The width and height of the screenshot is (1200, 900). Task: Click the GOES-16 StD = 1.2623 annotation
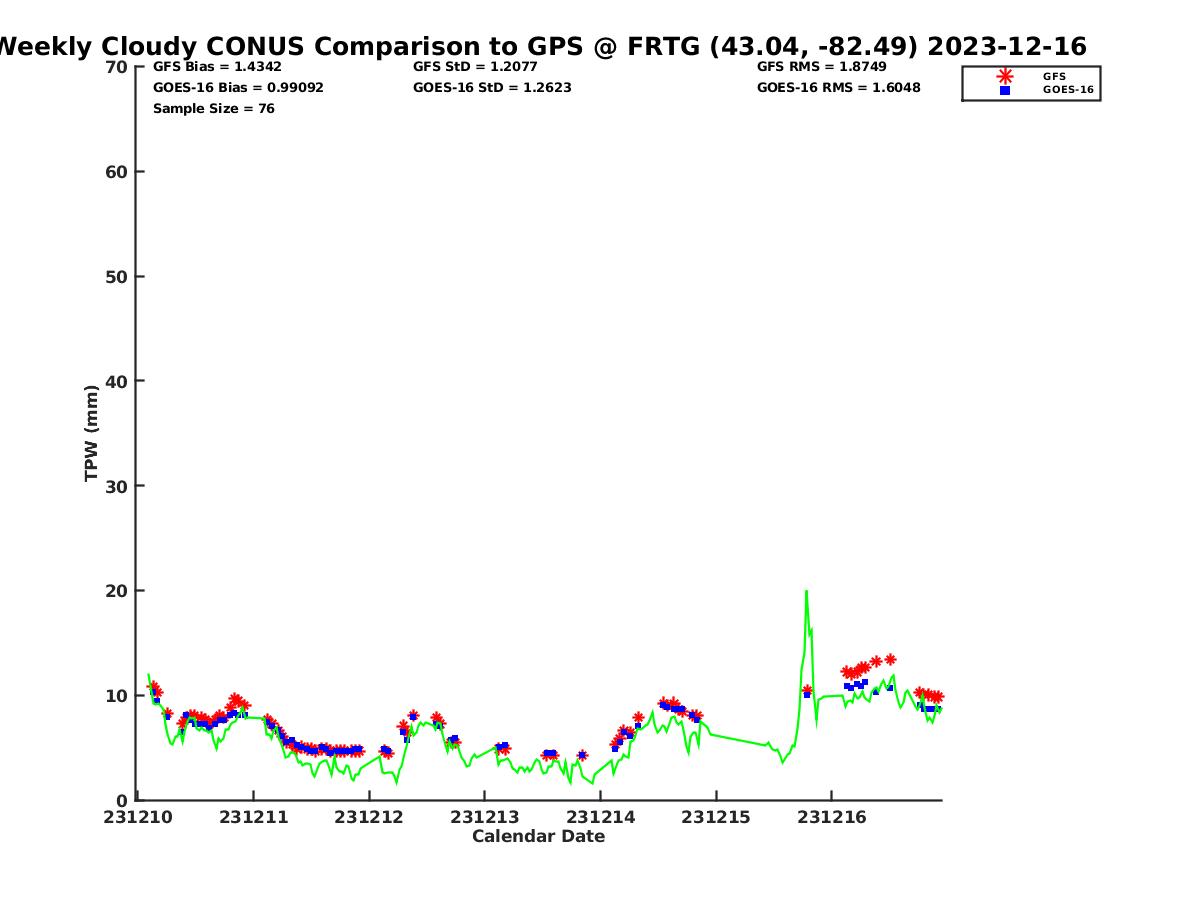click(492, 88)
